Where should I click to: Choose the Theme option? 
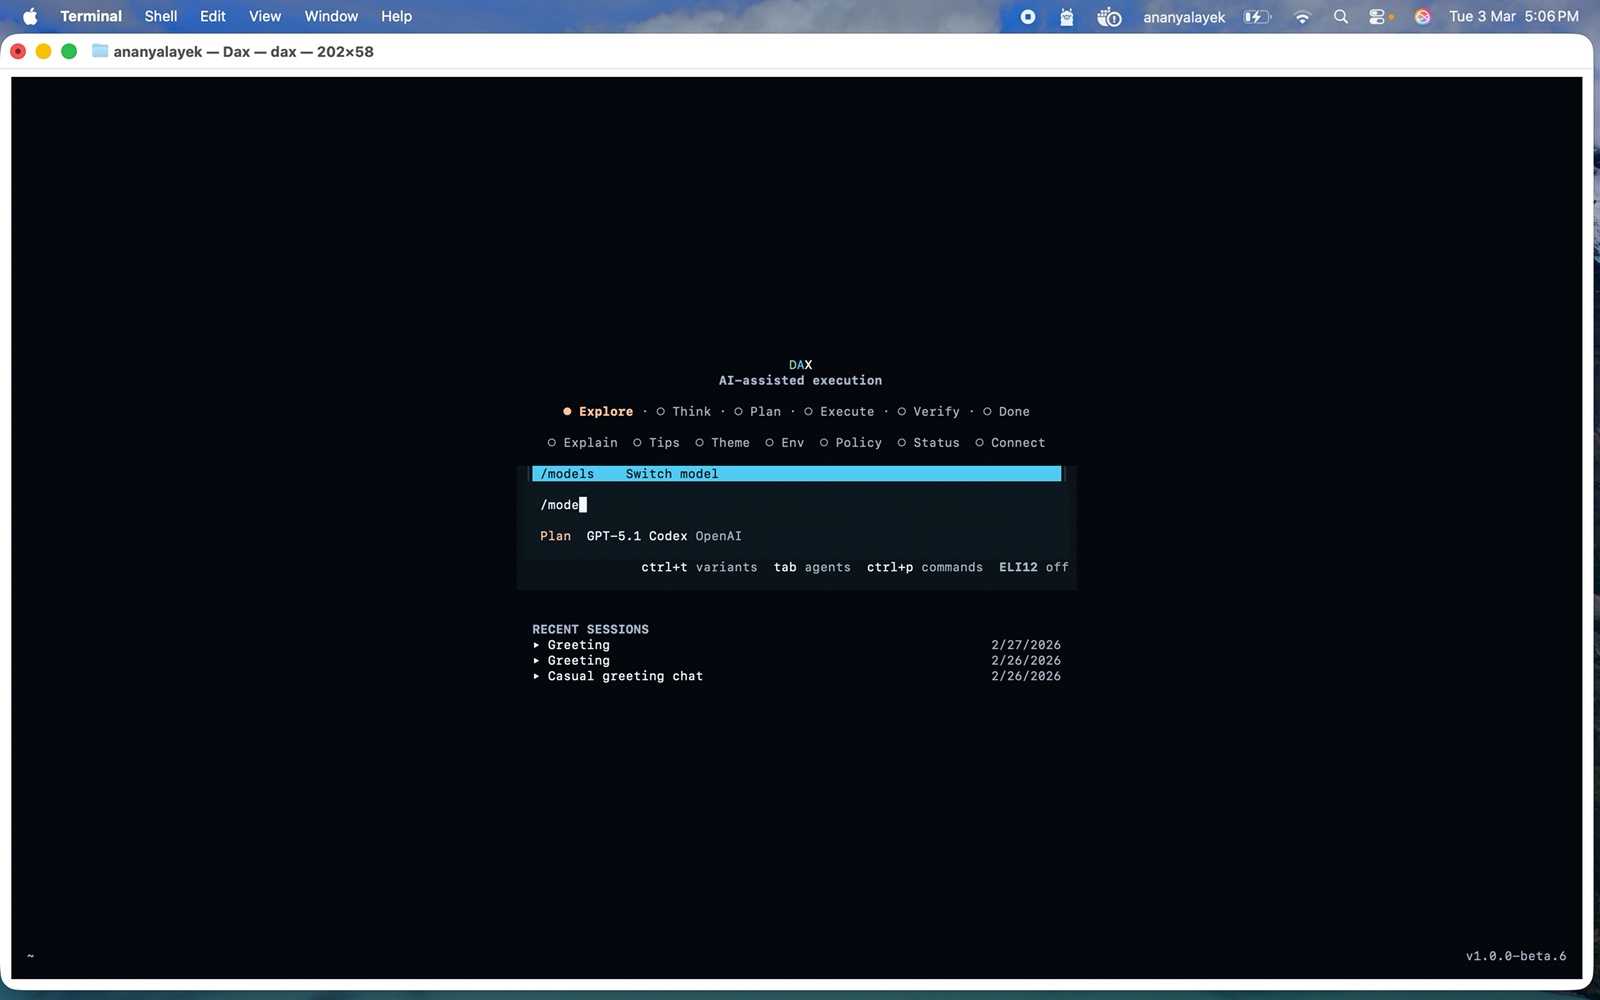click(722, 442)
